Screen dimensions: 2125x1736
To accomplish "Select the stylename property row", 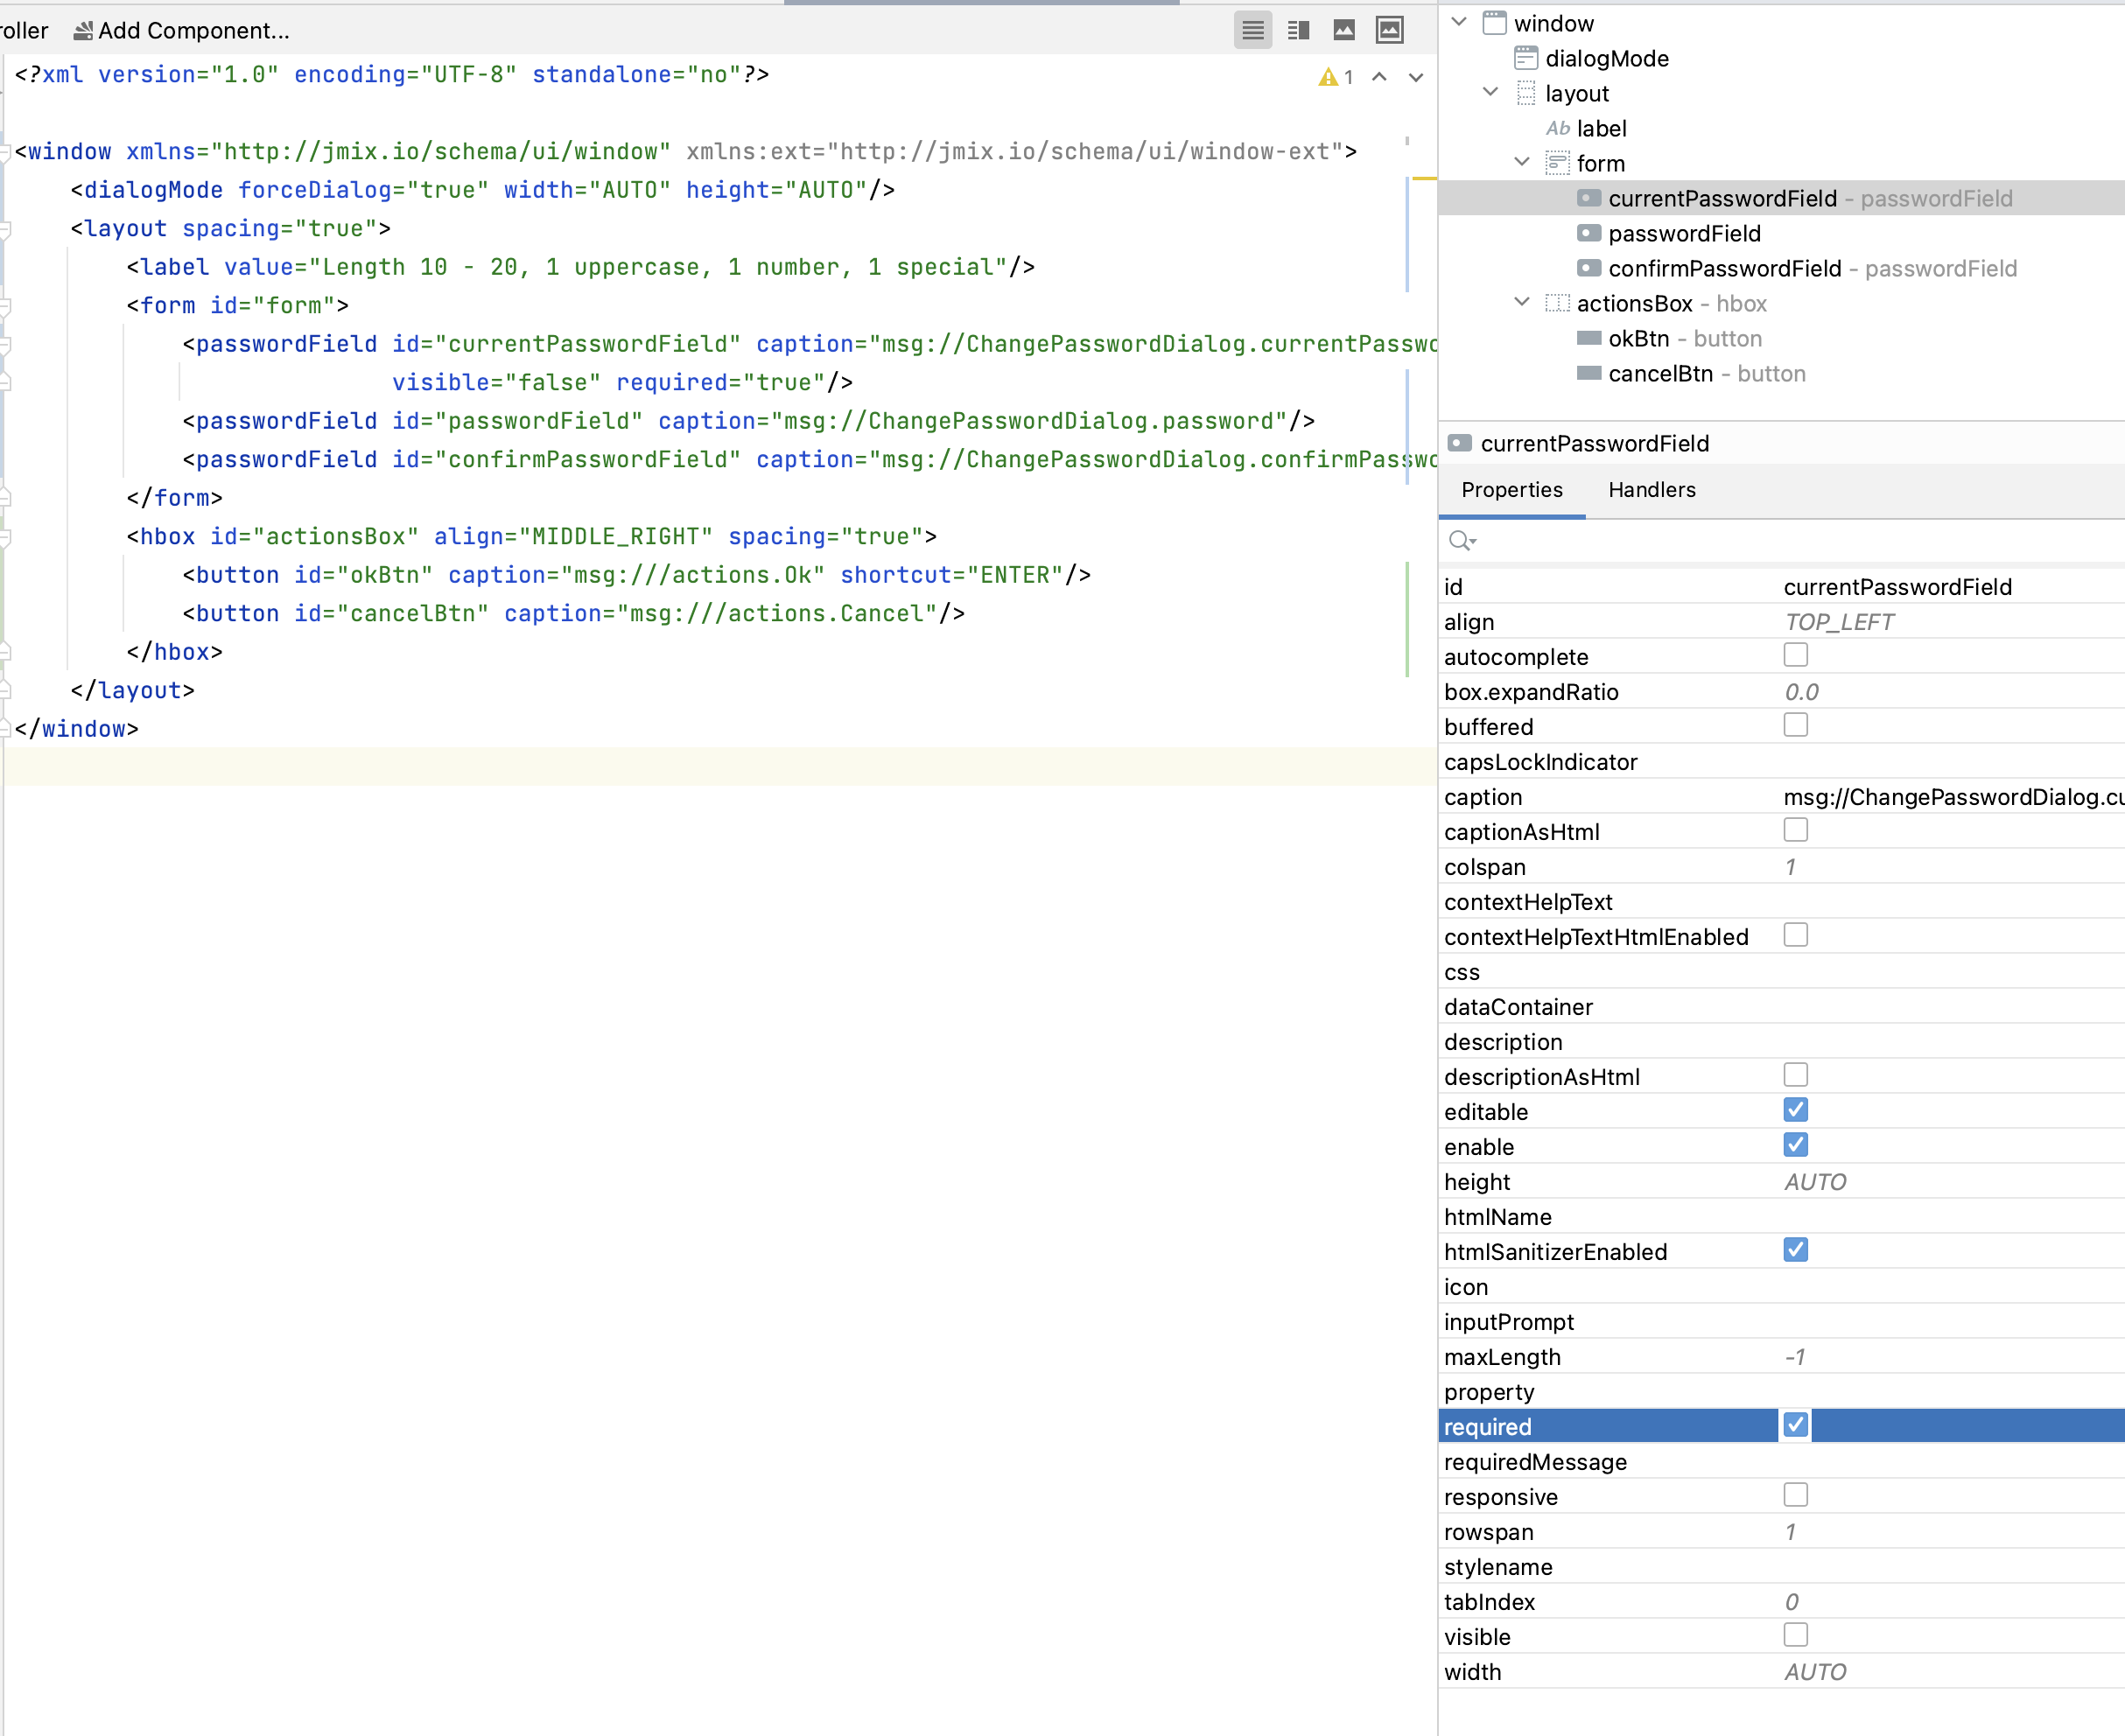I will click(1781, 1567).
